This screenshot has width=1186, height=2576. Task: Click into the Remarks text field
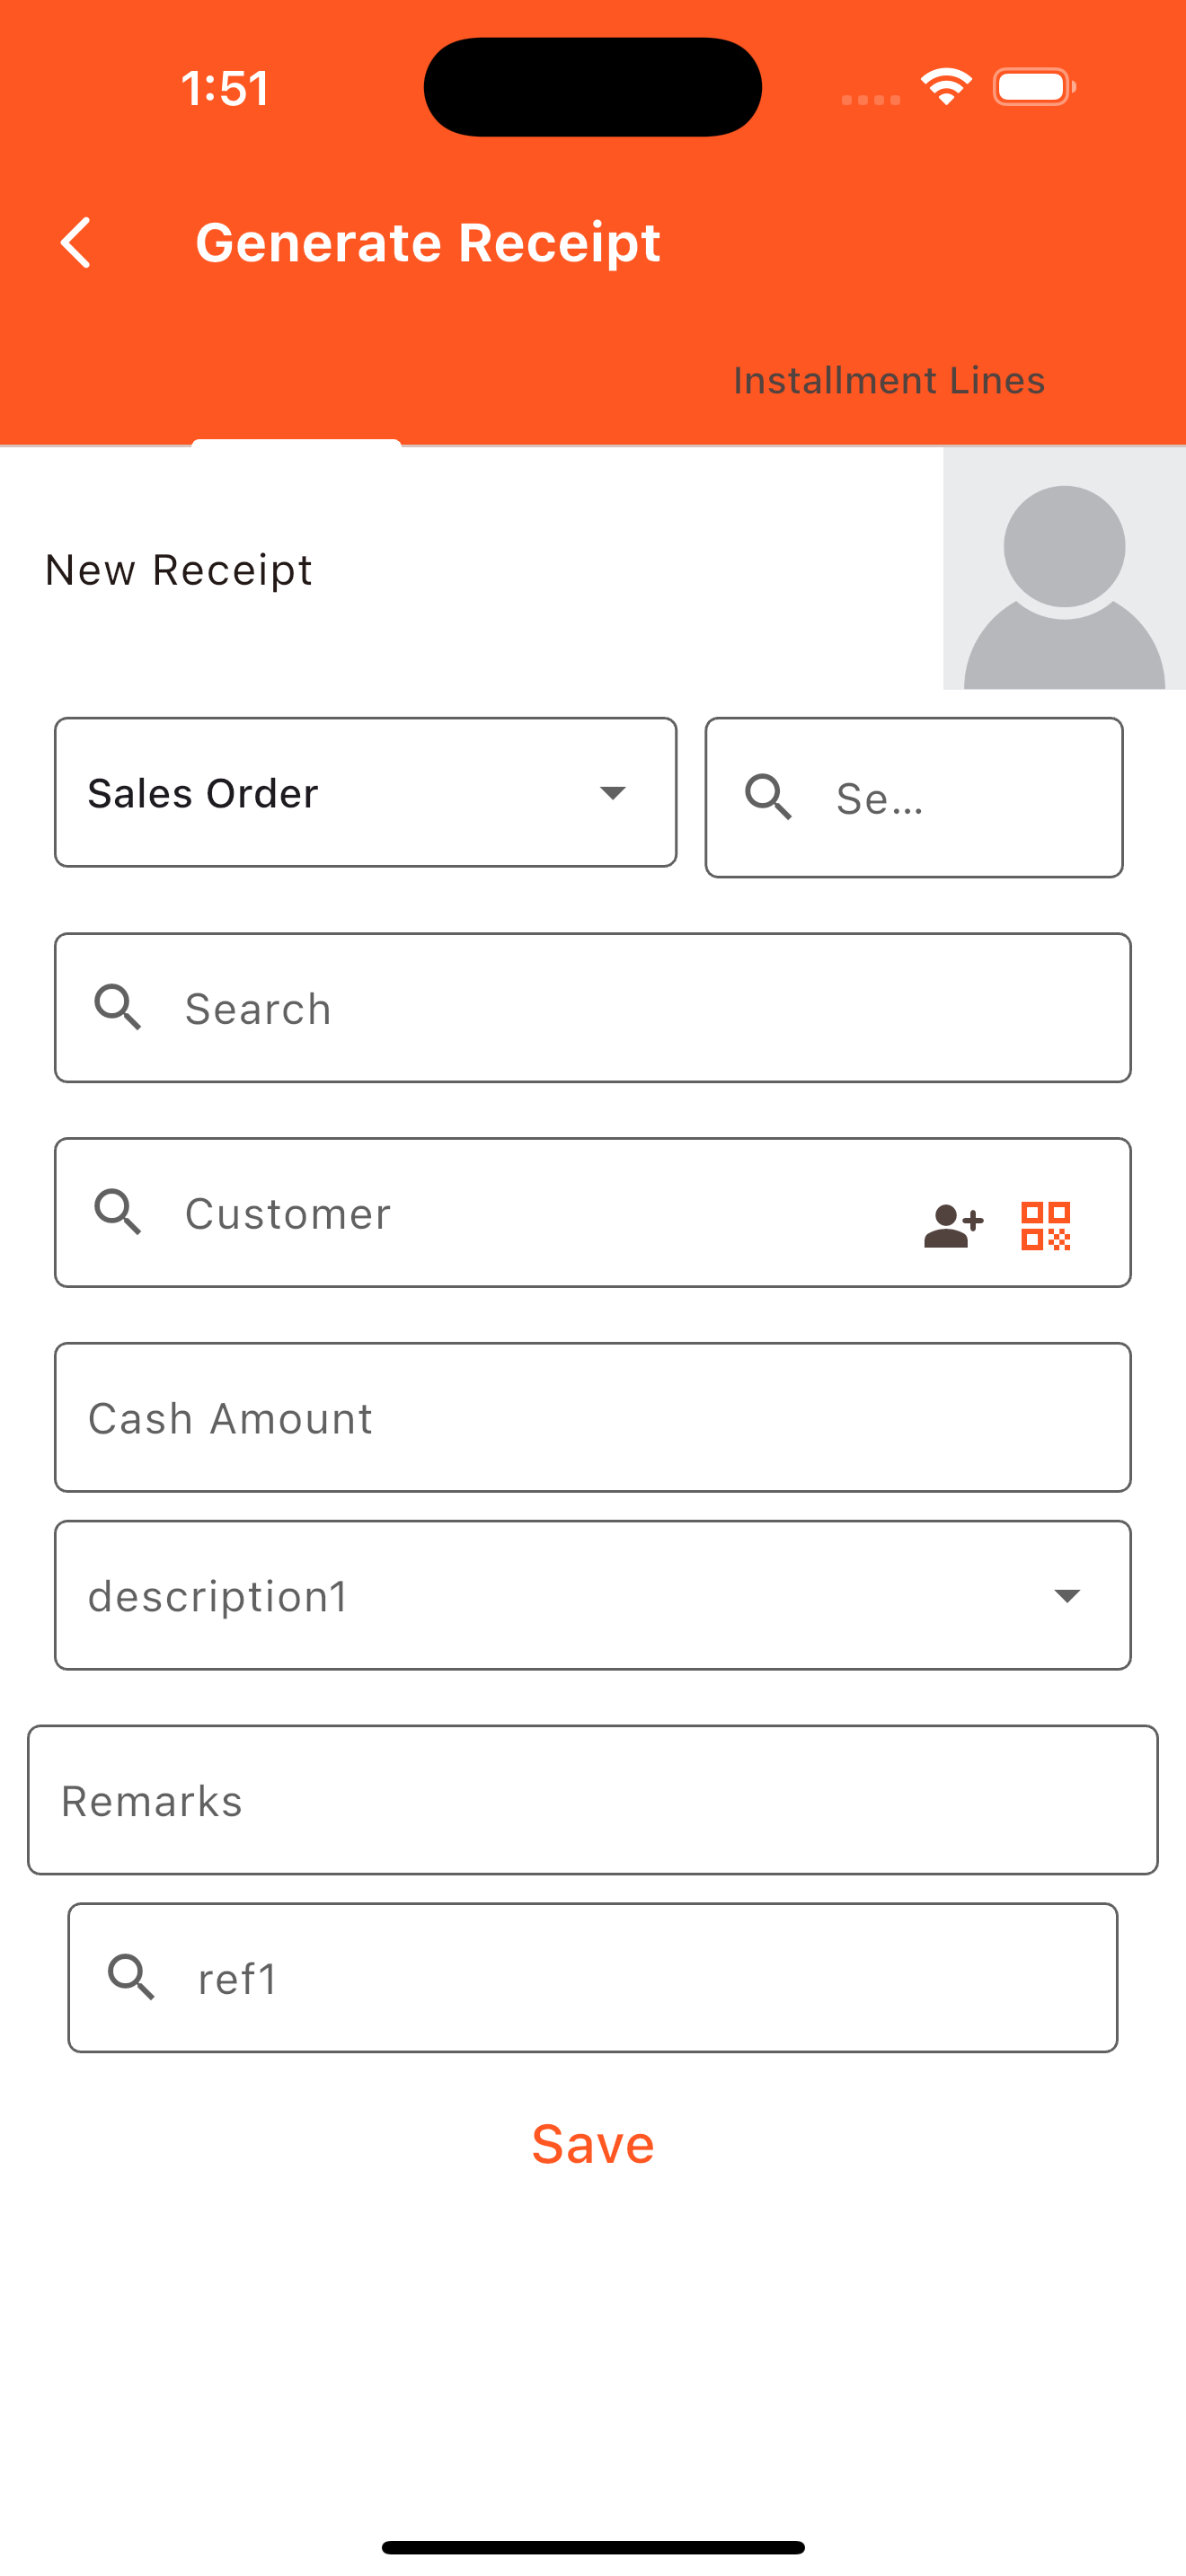[593, 1799]
